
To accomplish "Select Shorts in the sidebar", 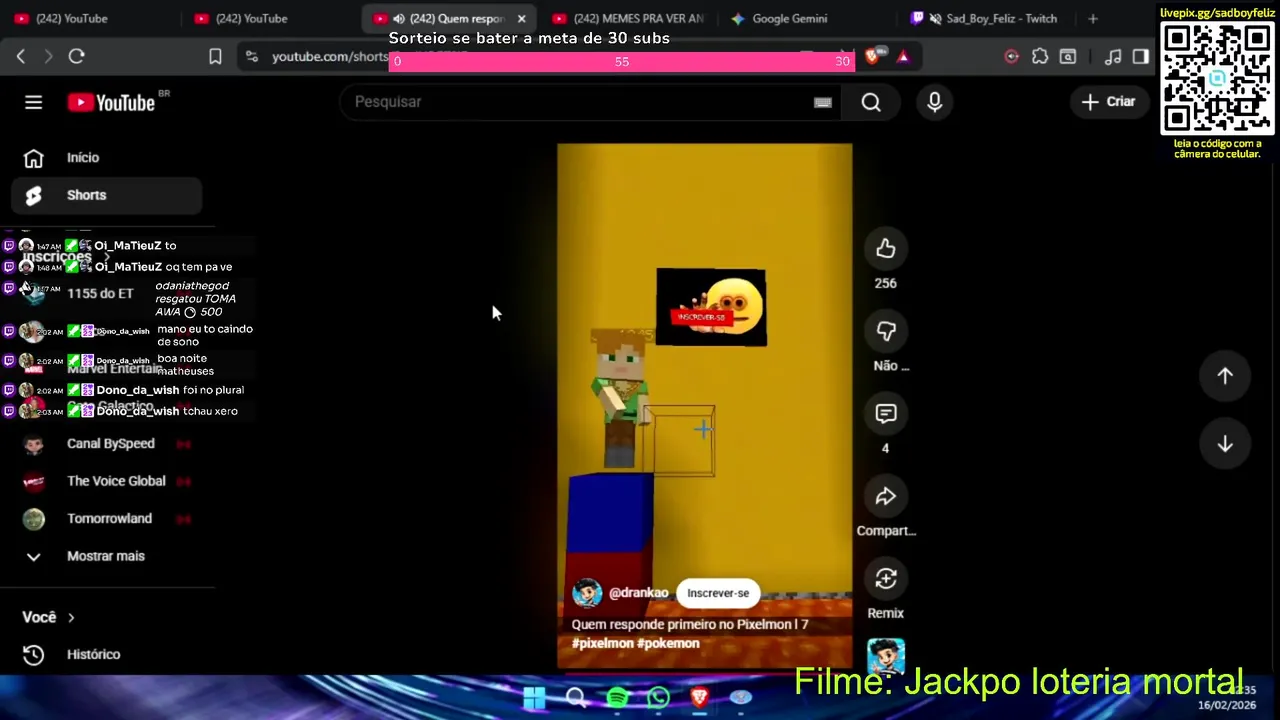I will click(x=106, y=195).
